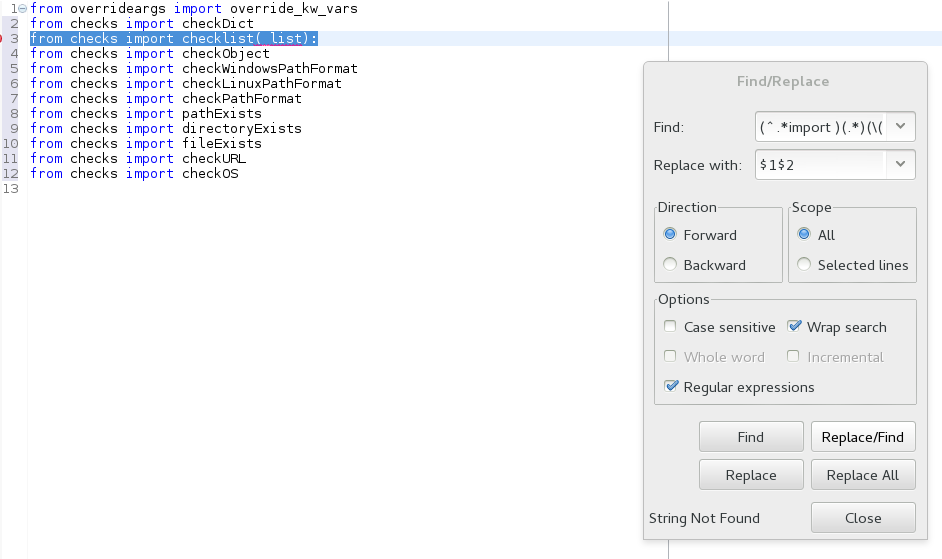
Task: Open the Find field history dropdown
Action: [900, 126]
